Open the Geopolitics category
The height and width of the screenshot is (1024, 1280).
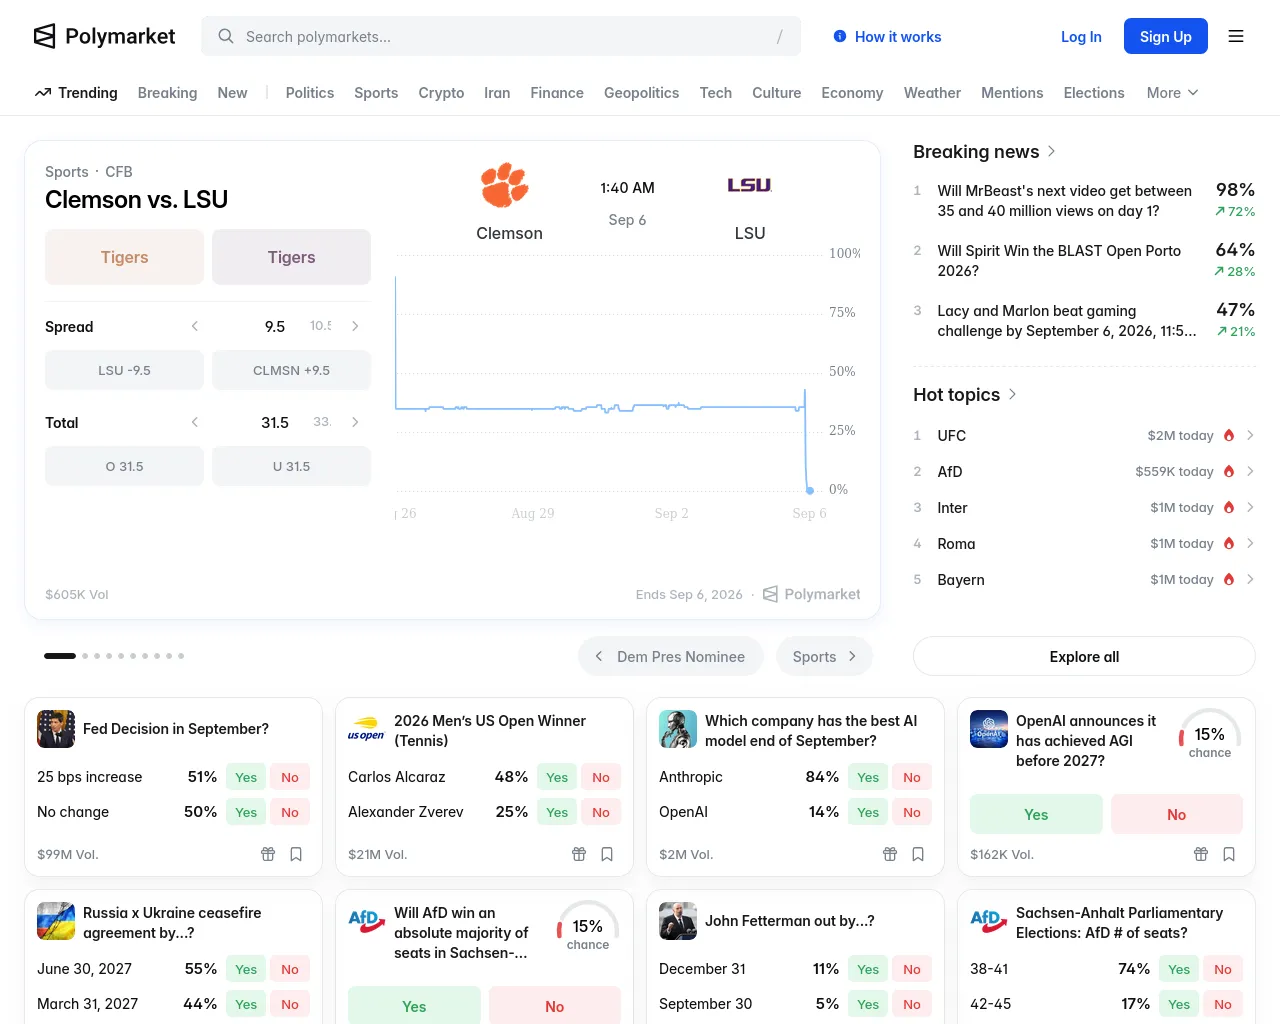[x=641, y=92]
